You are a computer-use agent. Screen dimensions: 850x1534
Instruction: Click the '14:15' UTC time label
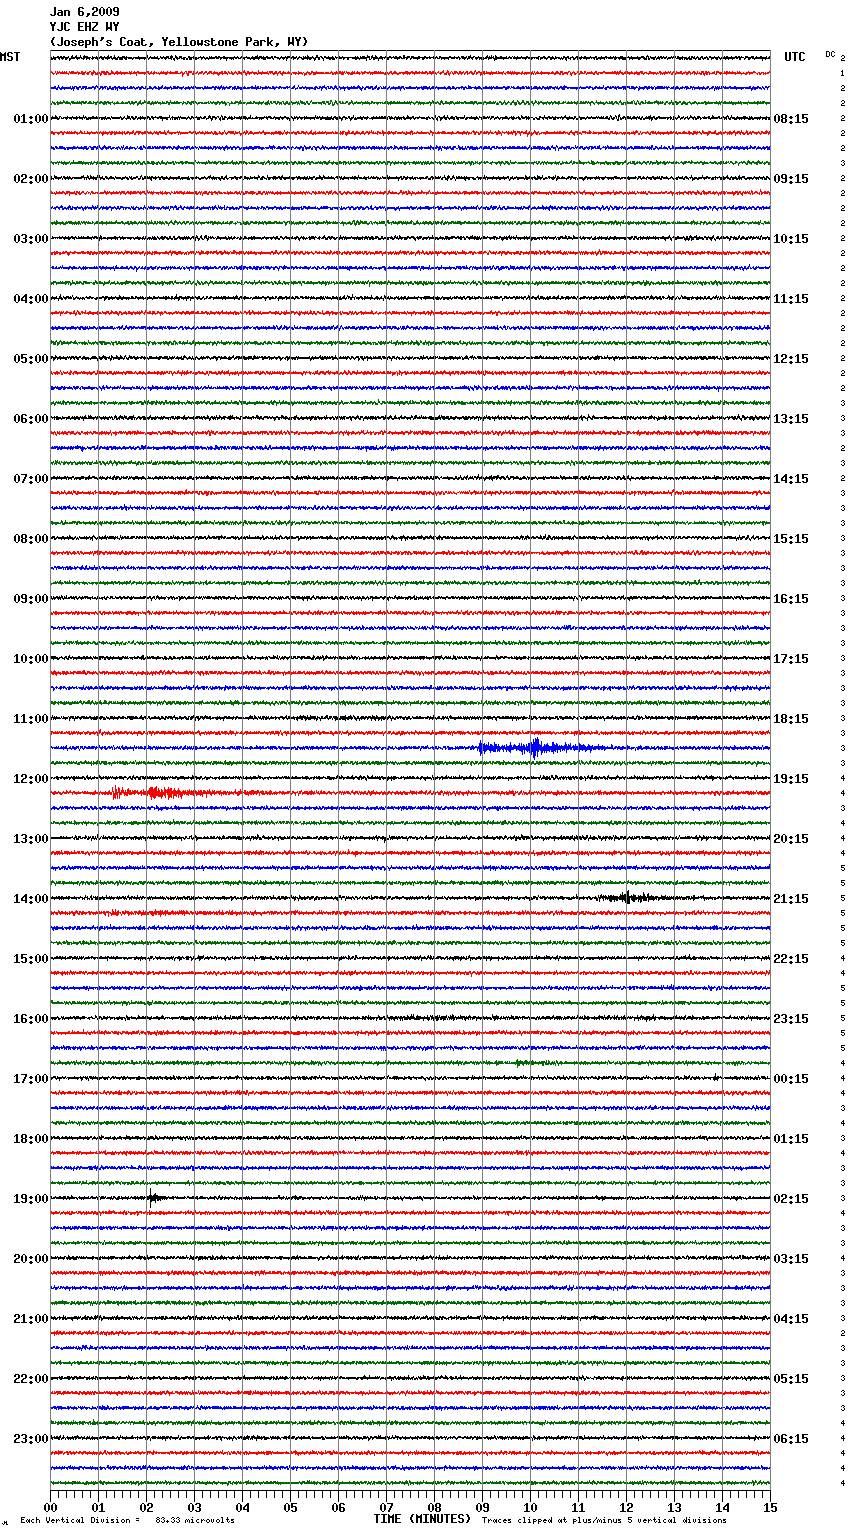tap(791, 479)
